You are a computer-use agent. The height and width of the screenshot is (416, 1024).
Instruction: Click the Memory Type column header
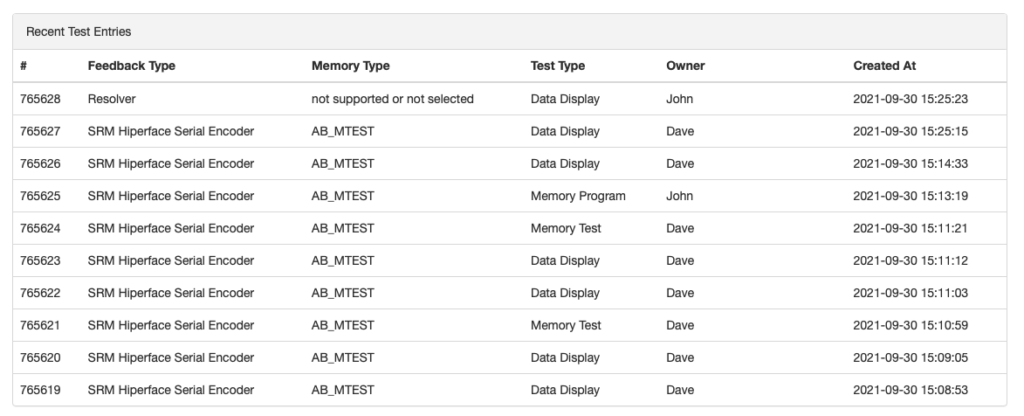[350, 66]
